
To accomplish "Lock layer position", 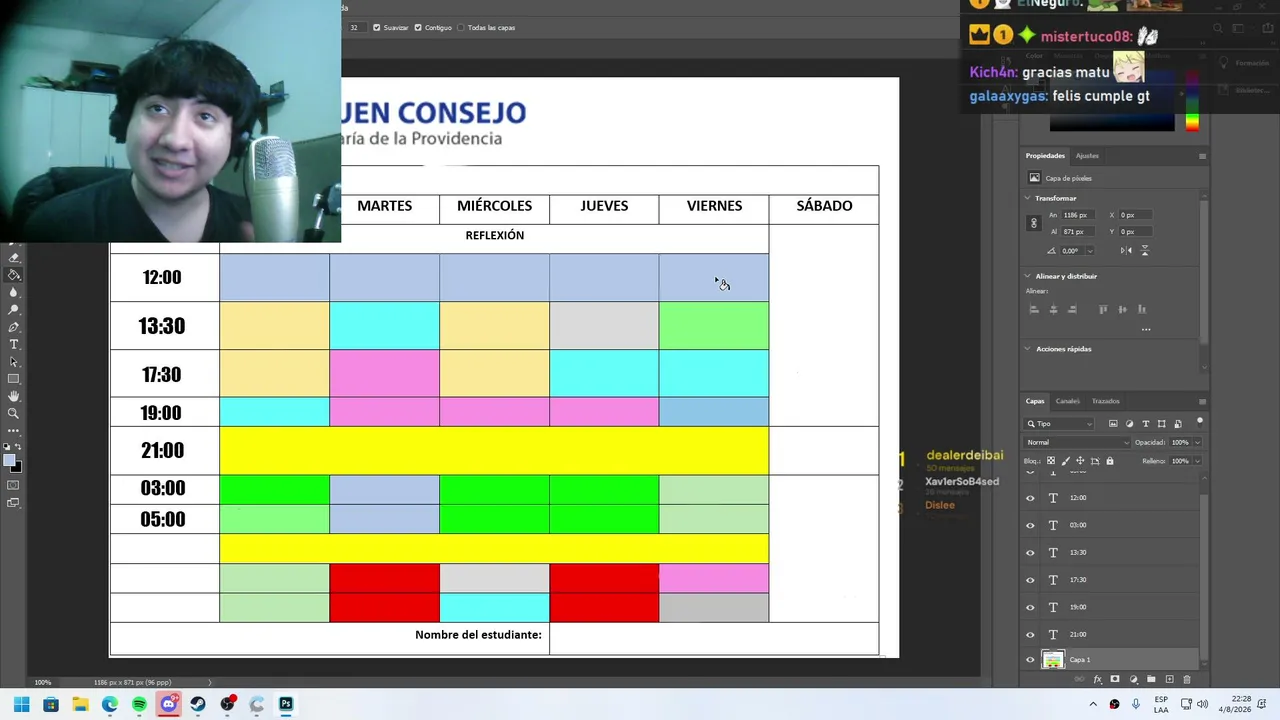I will pyautogui.click(x=1080, y=461).
